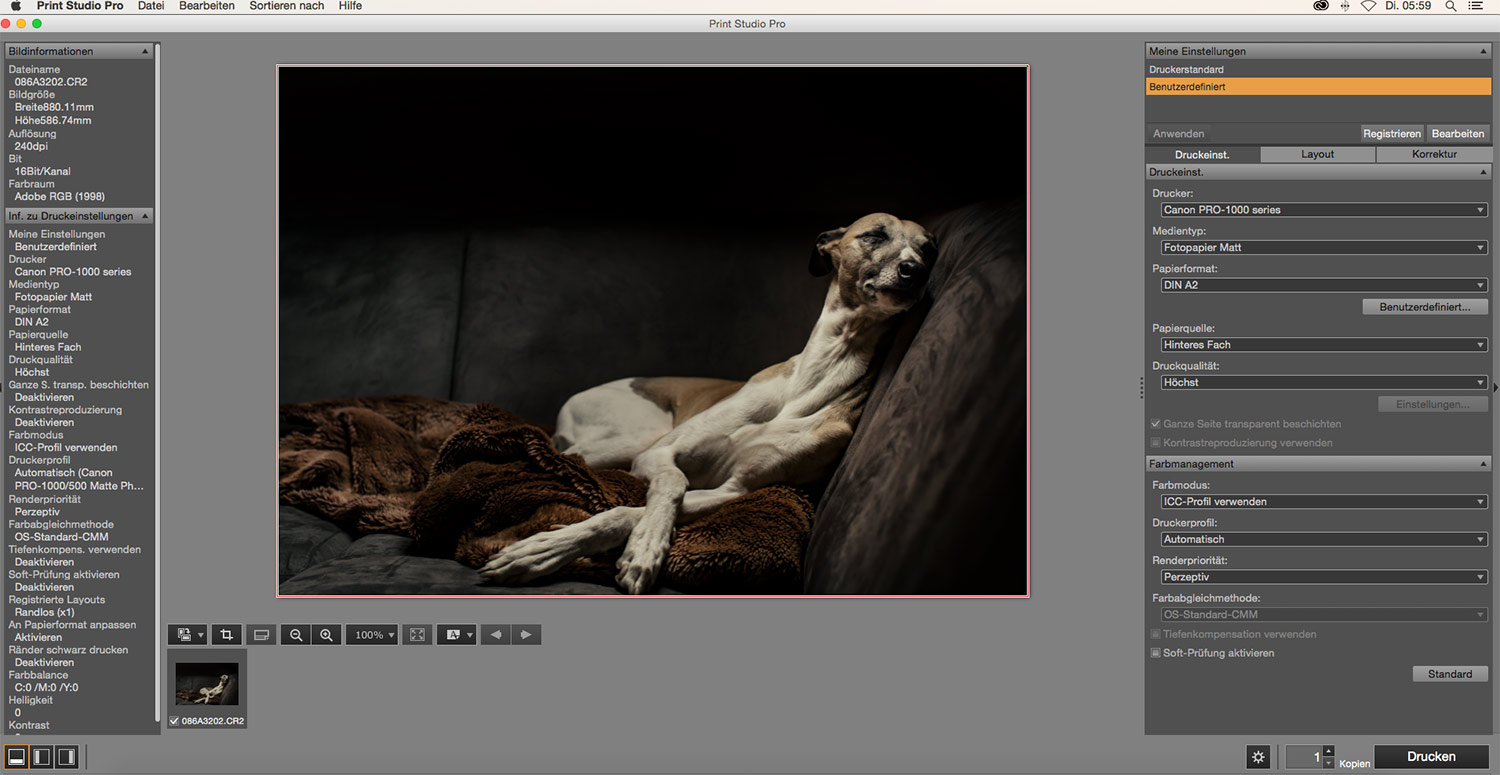Show the thumbnail strip at bottom layout icon
This screenshot has height=775, width=1500.
point(17,757)
